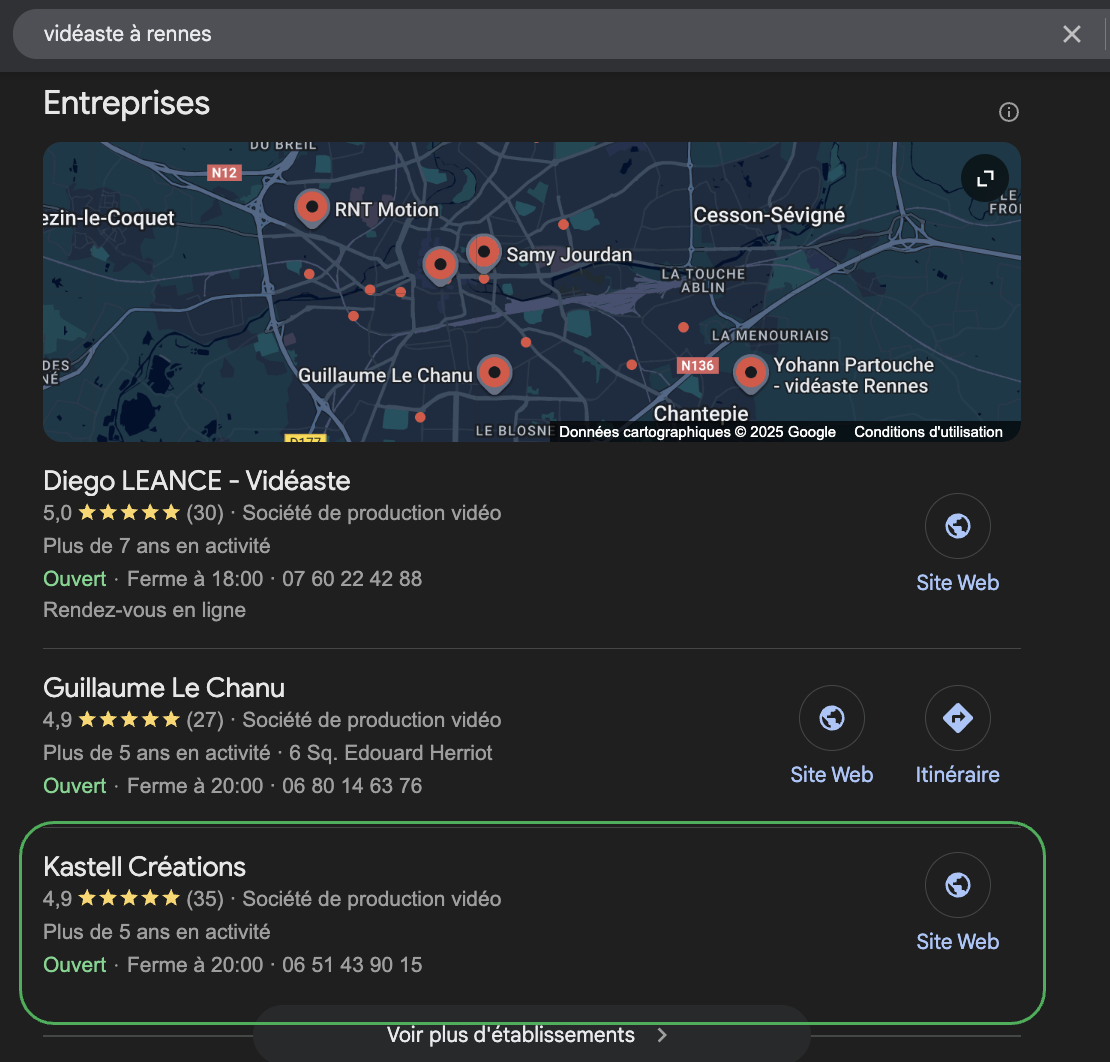Screen dimensions: 1110x1062
Task: Click the unlabeled large pin left of Samy Jourdan
Action: 440,265
